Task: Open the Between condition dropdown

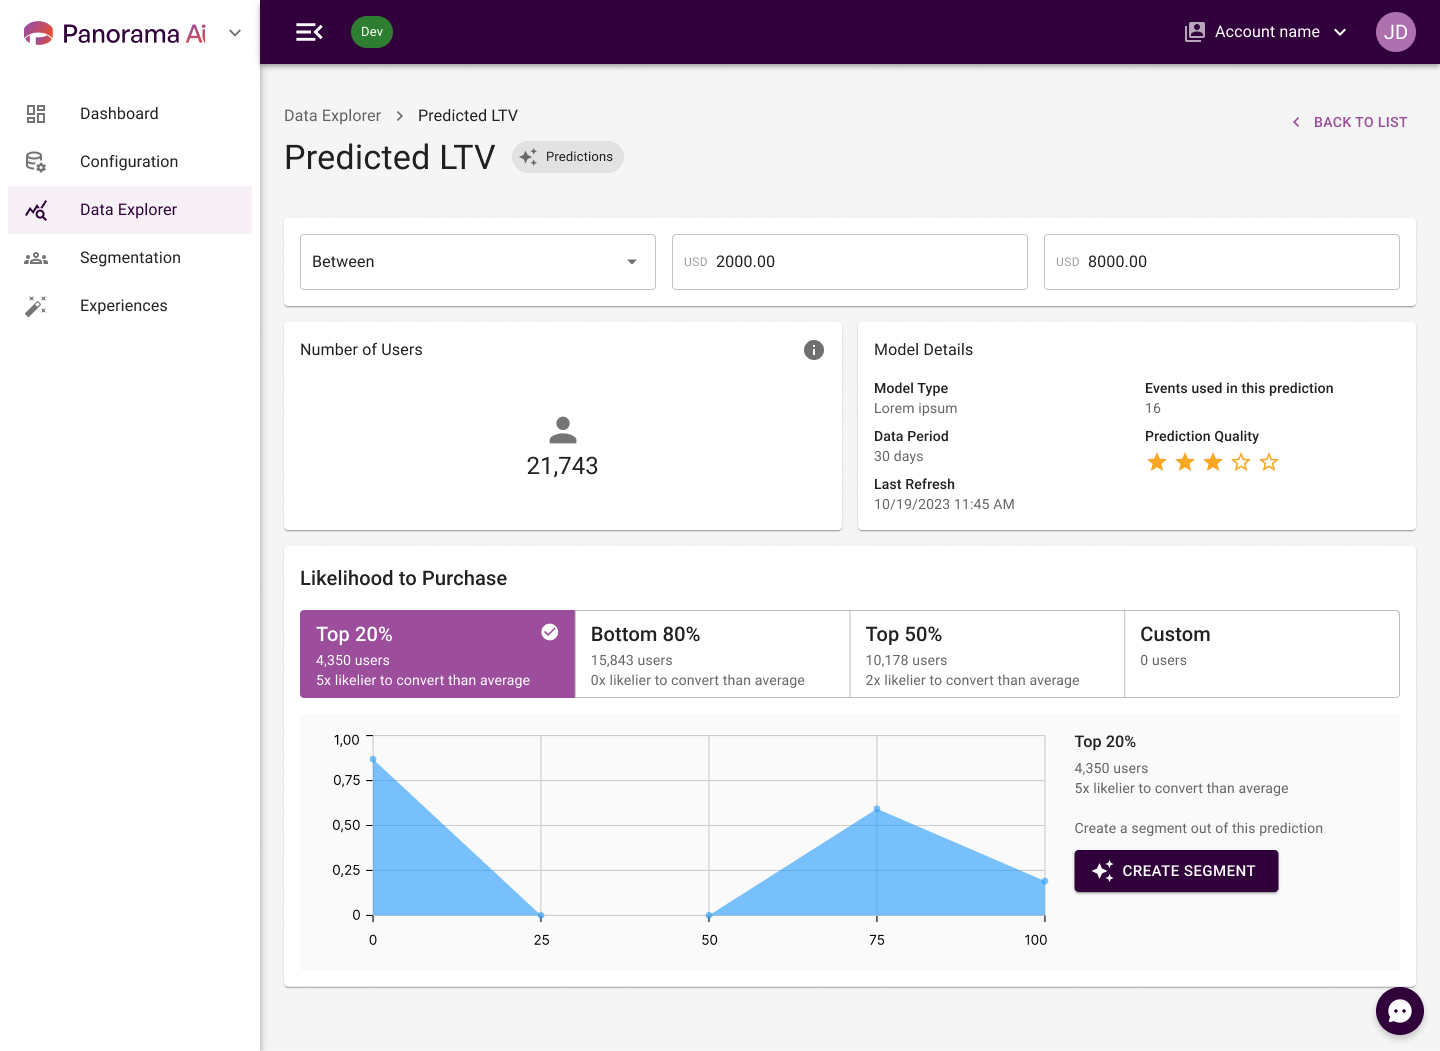Action: [x=478, y=262]
